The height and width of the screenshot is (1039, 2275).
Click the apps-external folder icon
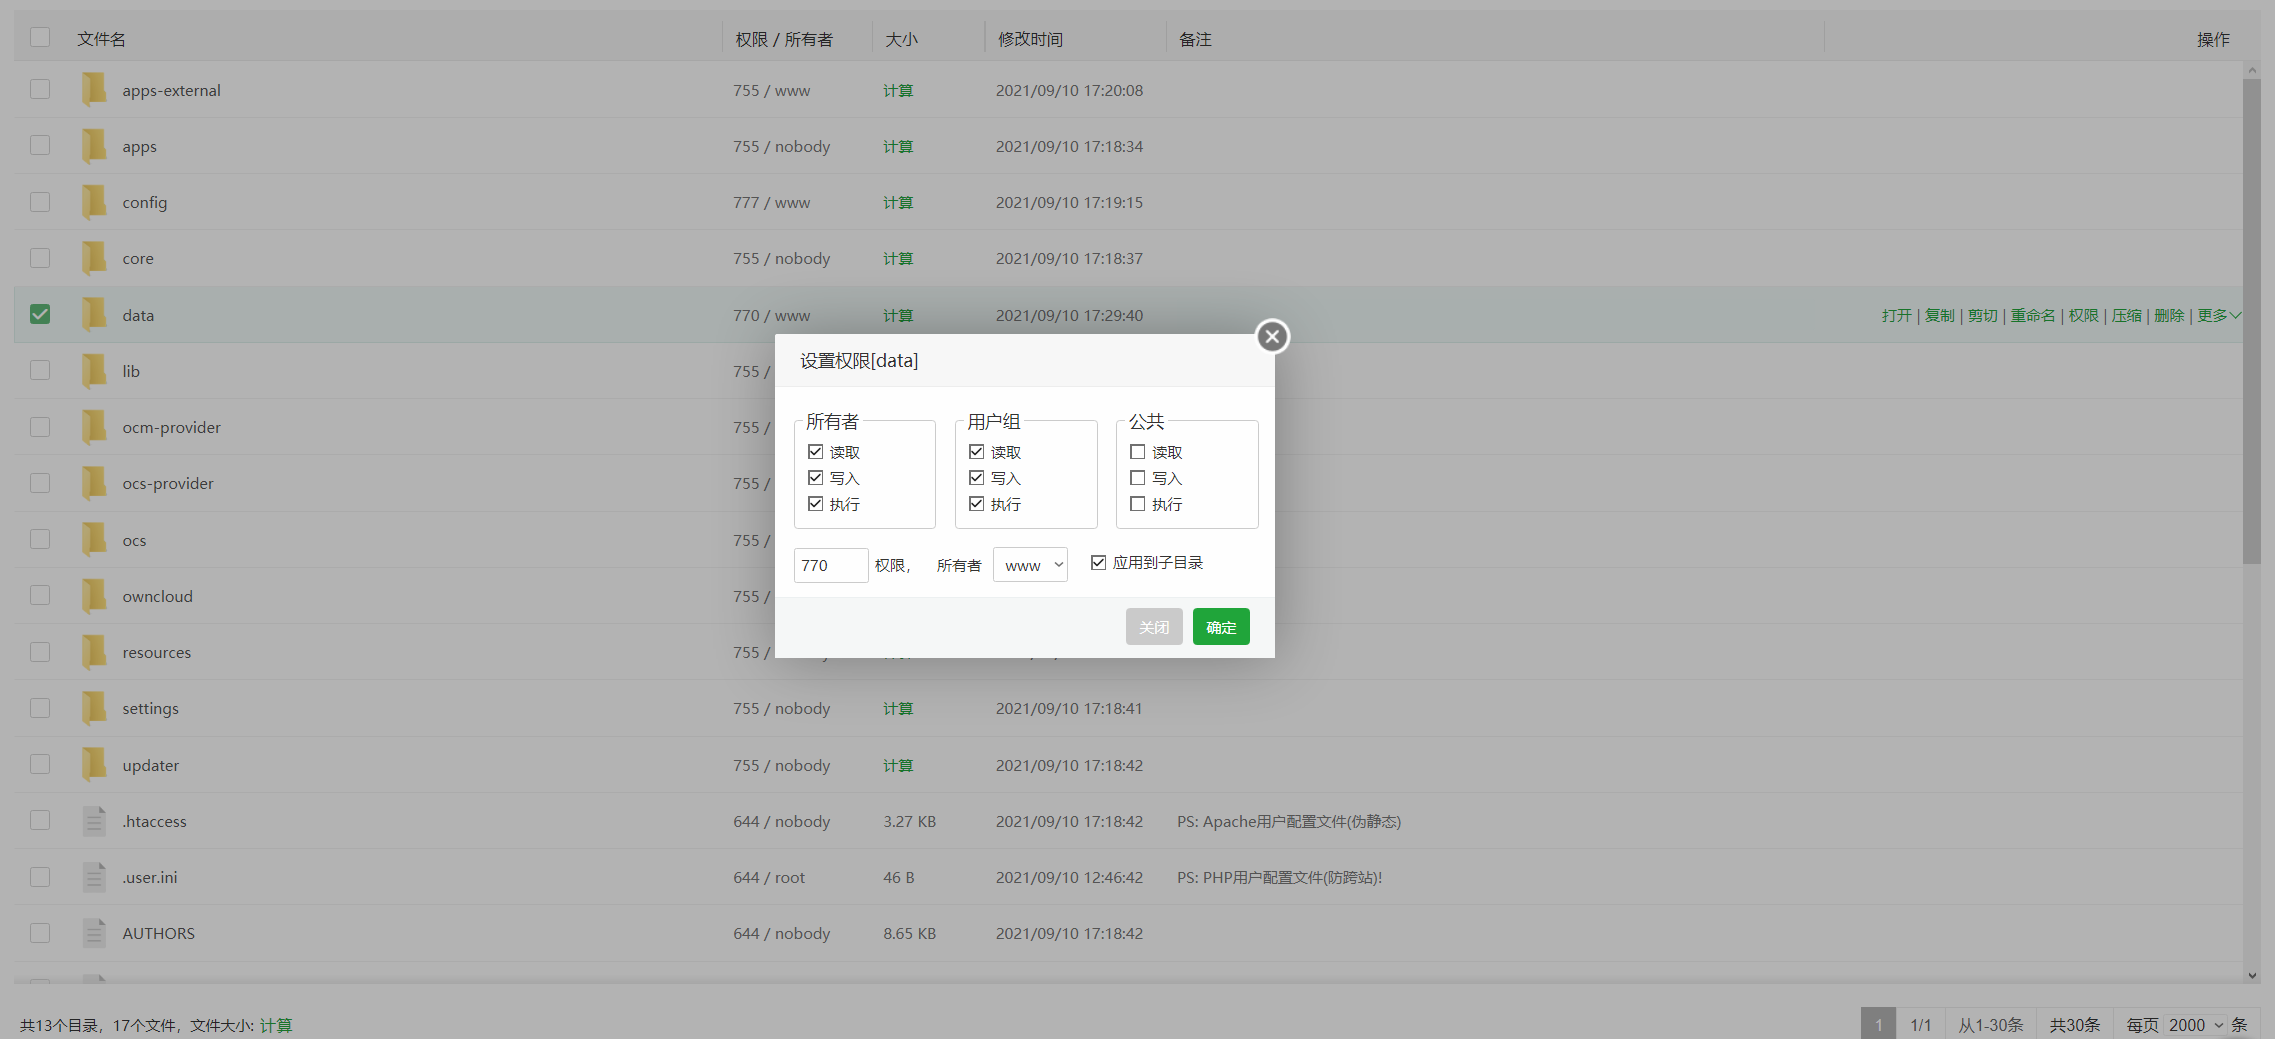click(93, 89)
